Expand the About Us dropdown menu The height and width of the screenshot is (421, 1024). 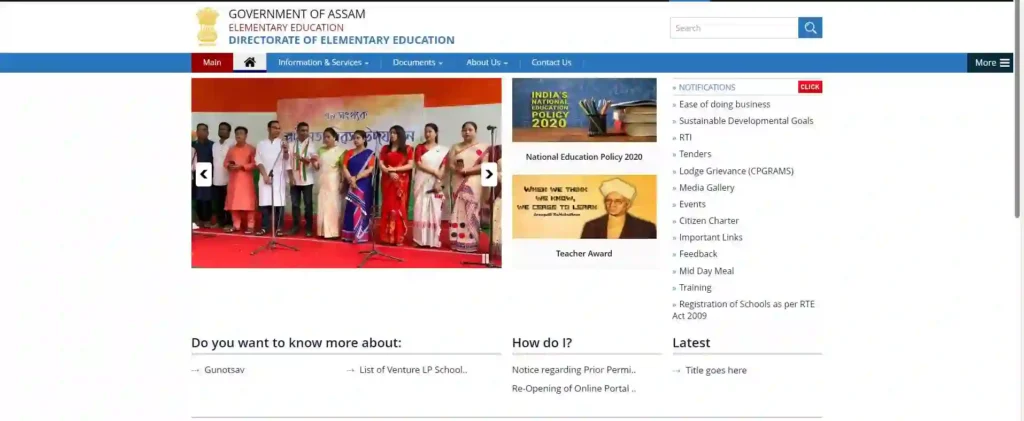pos(486,62)
